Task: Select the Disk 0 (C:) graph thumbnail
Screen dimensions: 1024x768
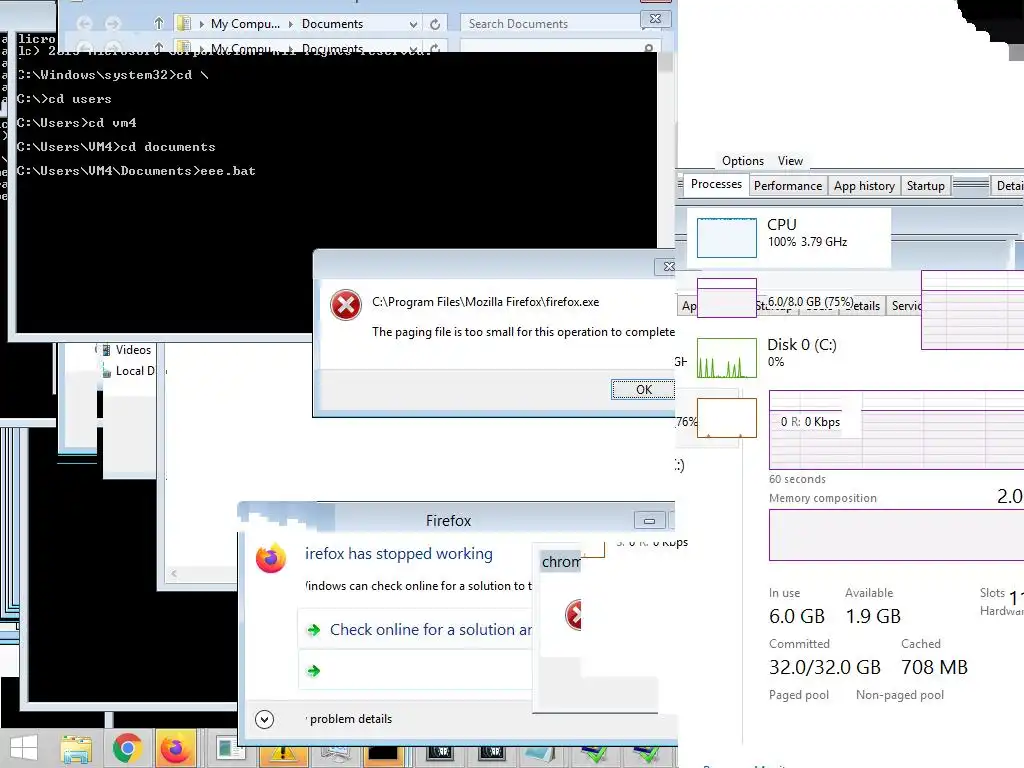Action: (x=727, y=358)
